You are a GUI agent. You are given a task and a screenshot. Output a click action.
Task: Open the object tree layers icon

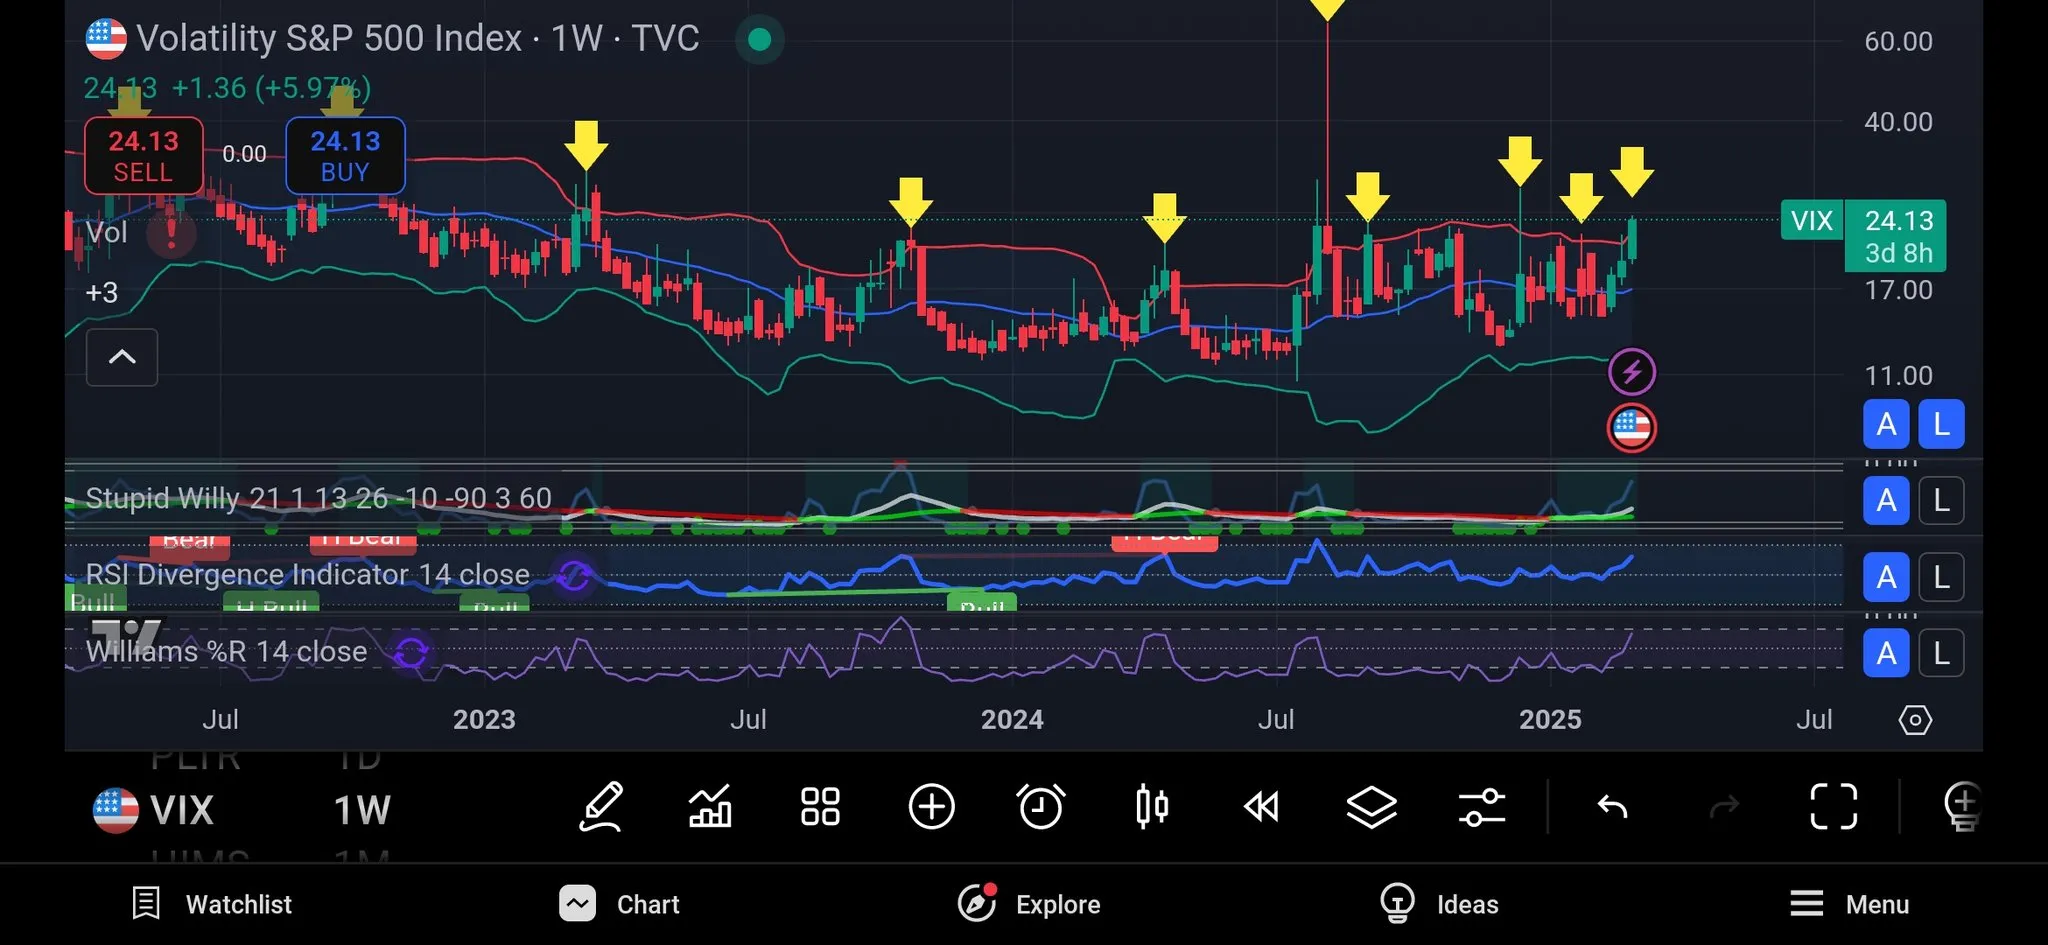(x=1371, y=806)
